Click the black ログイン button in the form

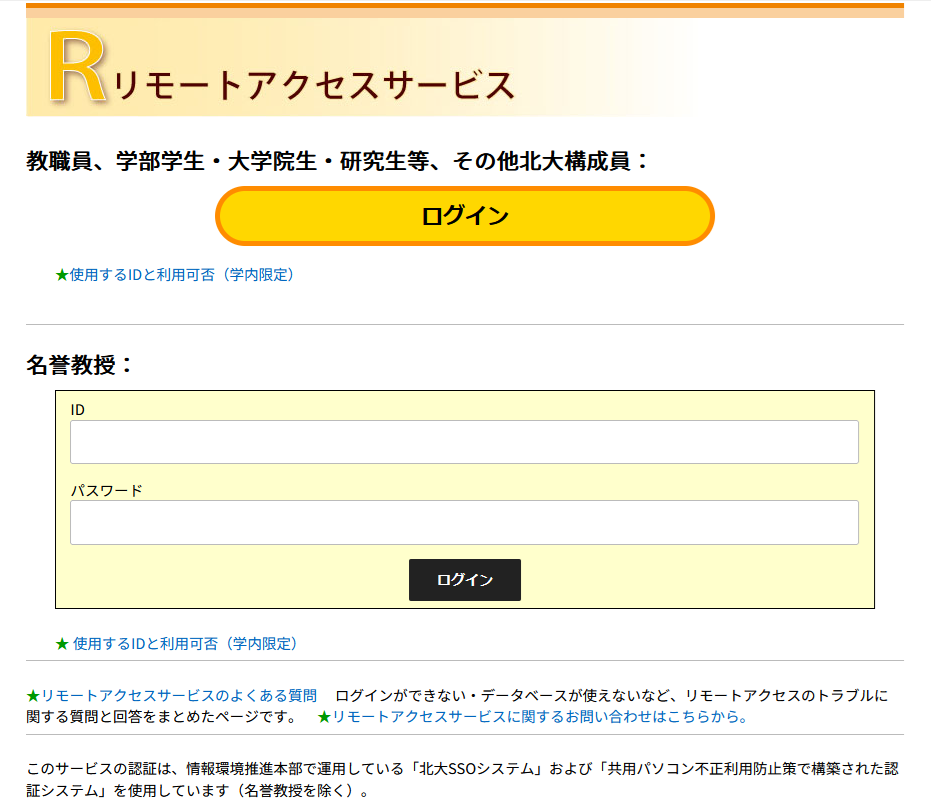[464, 579]
